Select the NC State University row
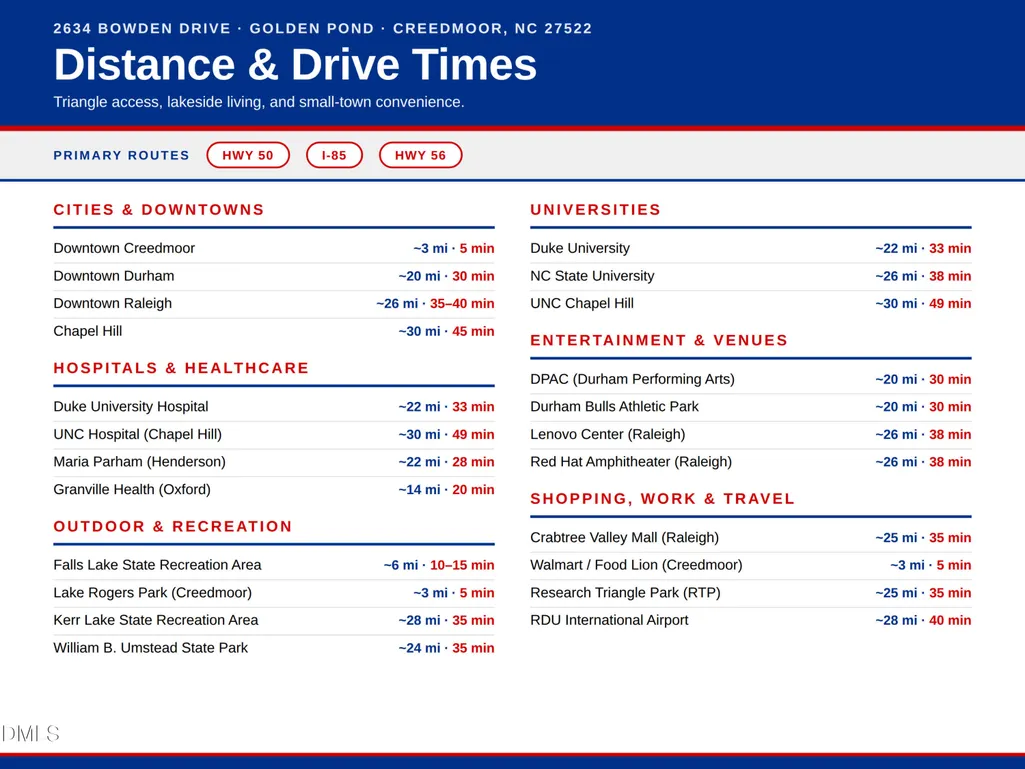This screenshot has width=1025, height=769. (x=750, y=276)
